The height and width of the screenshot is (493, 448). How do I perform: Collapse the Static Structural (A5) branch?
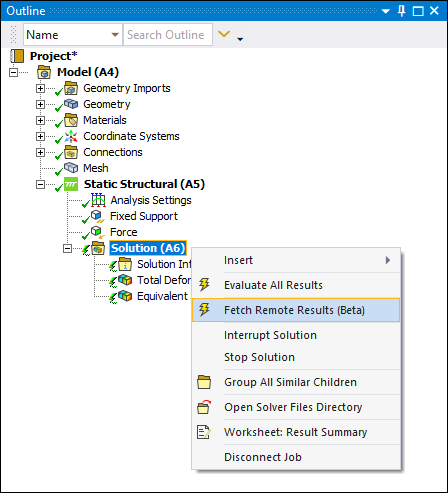pos(40,184)
